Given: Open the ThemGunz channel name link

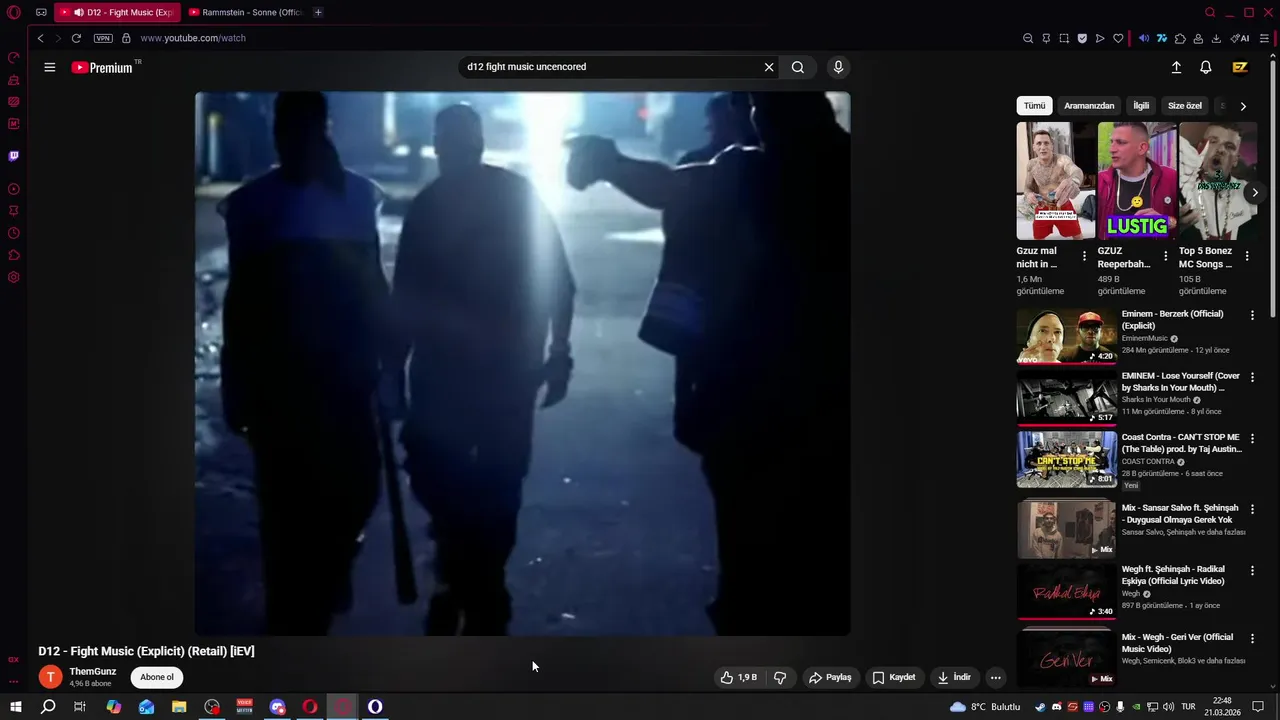Looking at the screenshot, I should point(93,671).
